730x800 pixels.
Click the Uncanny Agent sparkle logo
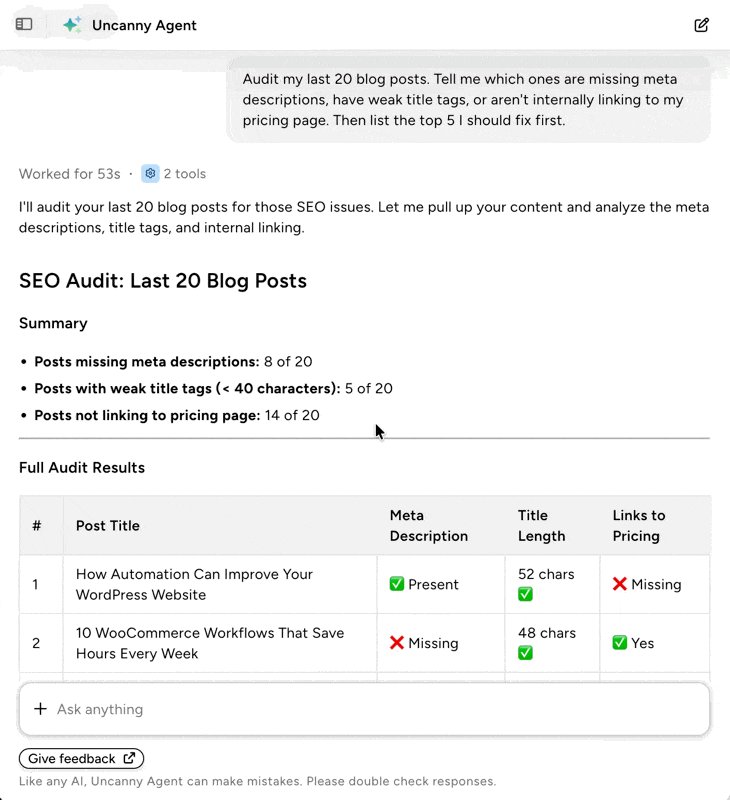tap(72, 24)
